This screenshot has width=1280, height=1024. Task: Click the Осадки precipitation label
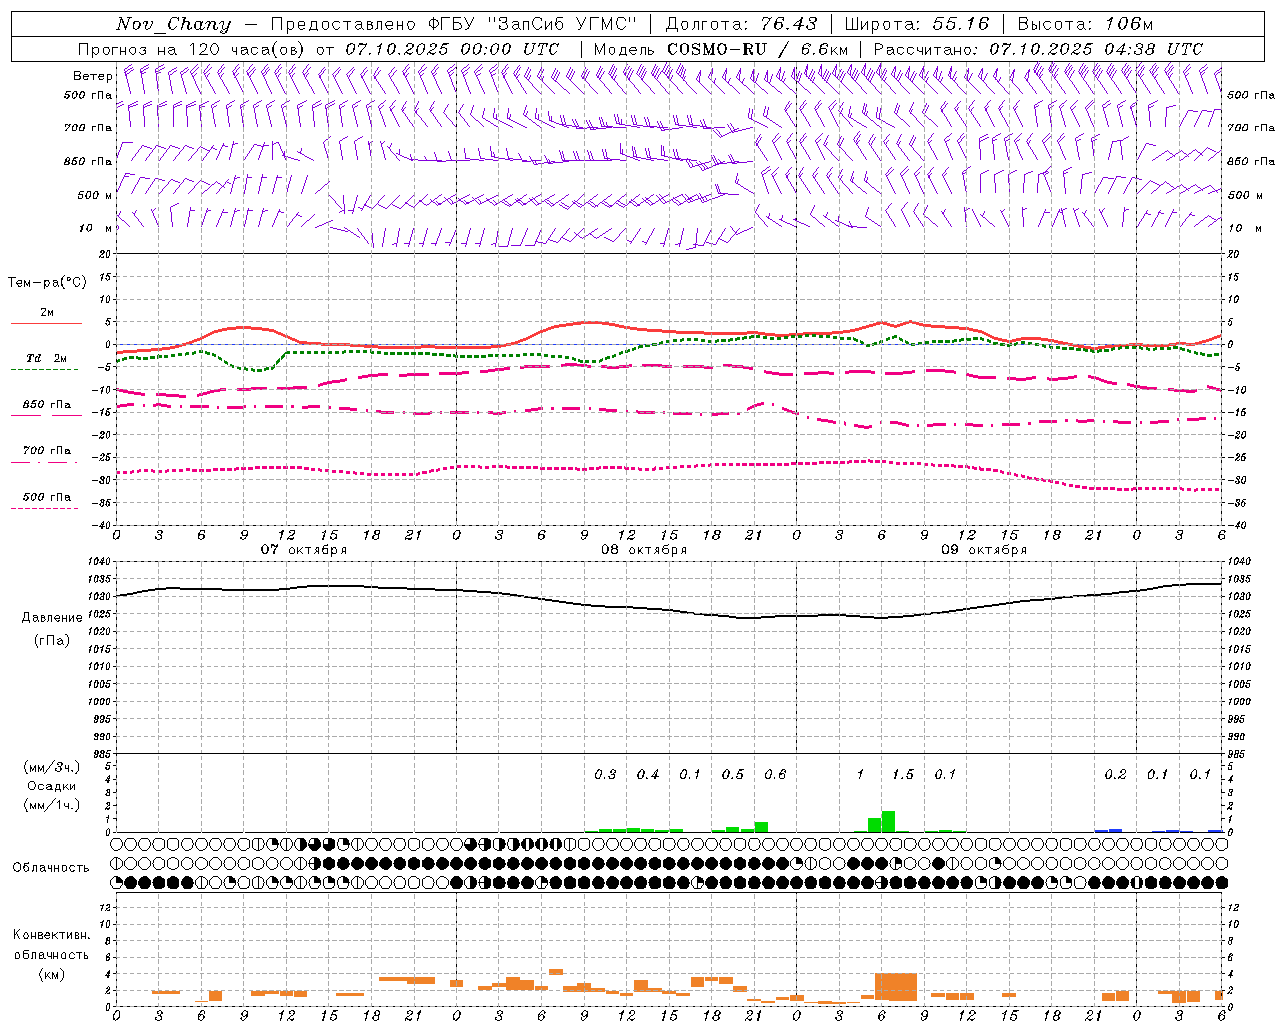tap(52, 786)
